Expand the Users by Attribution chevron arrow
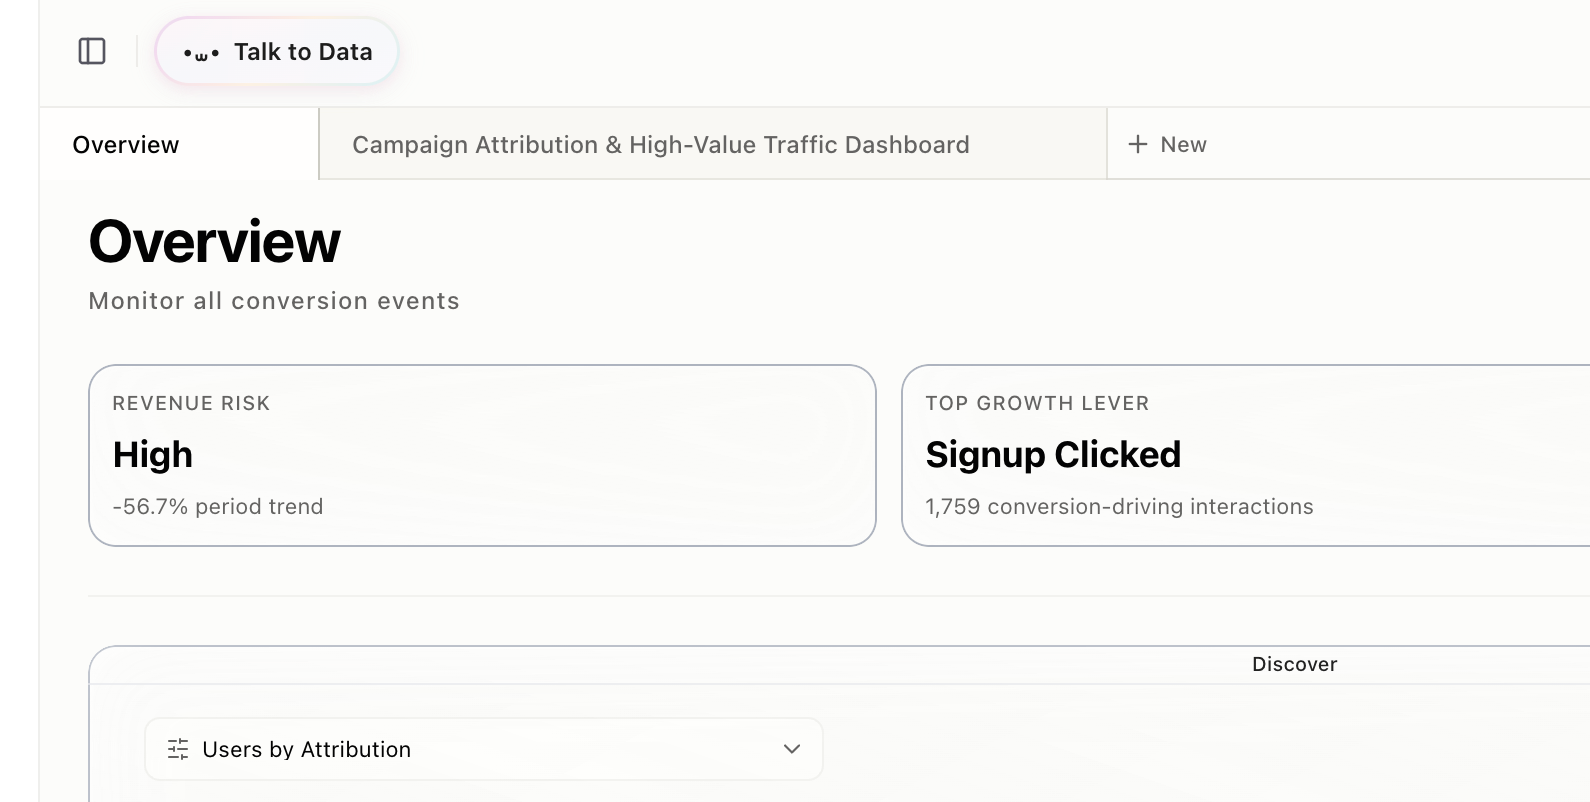 coord(792,749)
